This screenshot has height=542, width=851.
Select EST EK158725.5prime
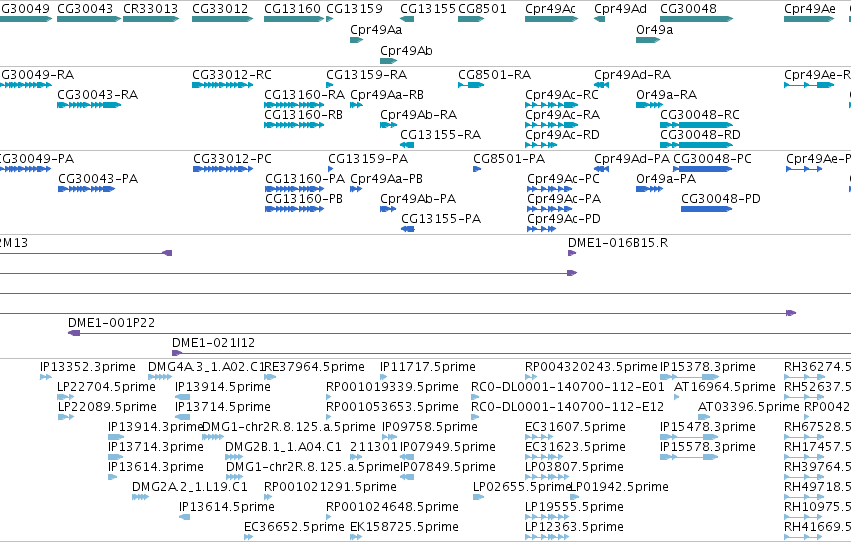tap(356, 537)
